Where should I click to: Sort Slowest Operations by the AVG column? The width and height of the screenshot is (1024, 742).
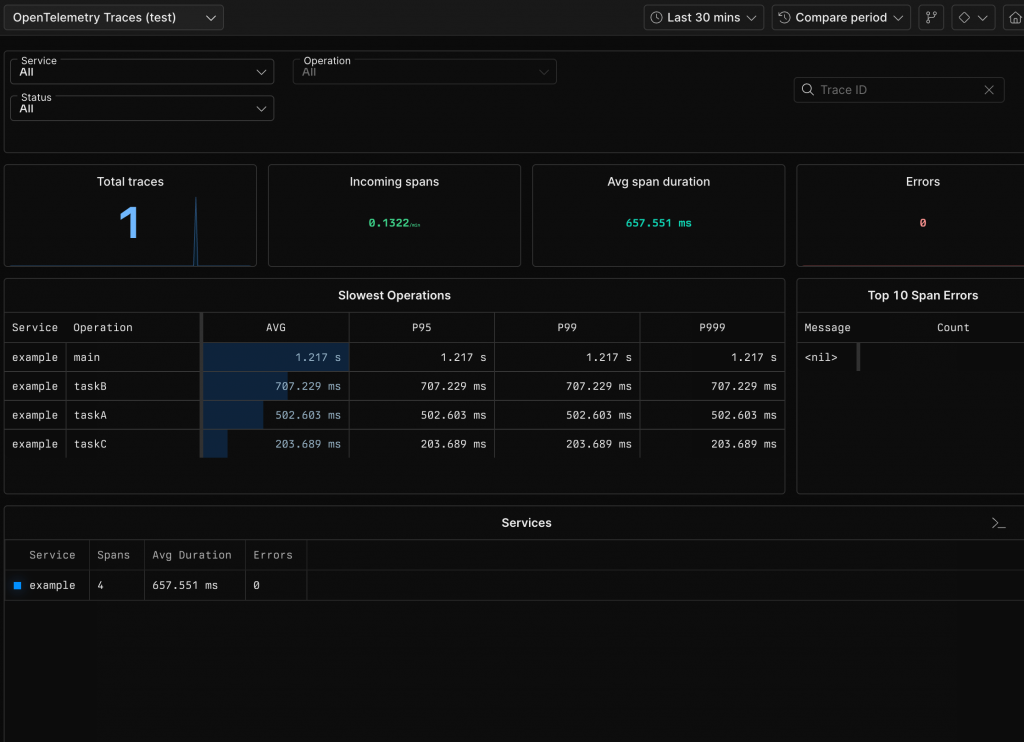(x=276, y=327)
